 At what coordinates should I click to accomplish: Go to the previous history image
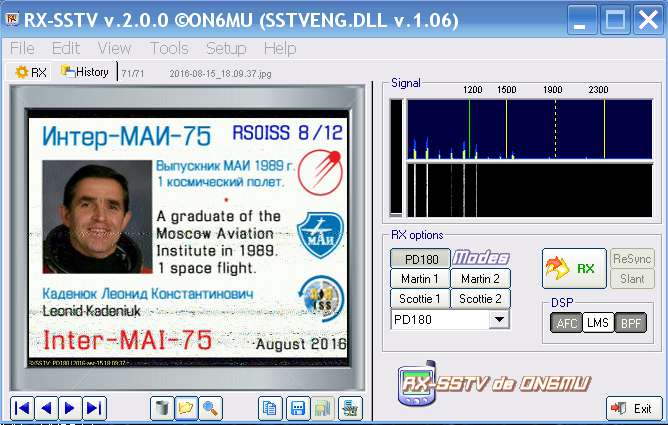tap(46, 408)
